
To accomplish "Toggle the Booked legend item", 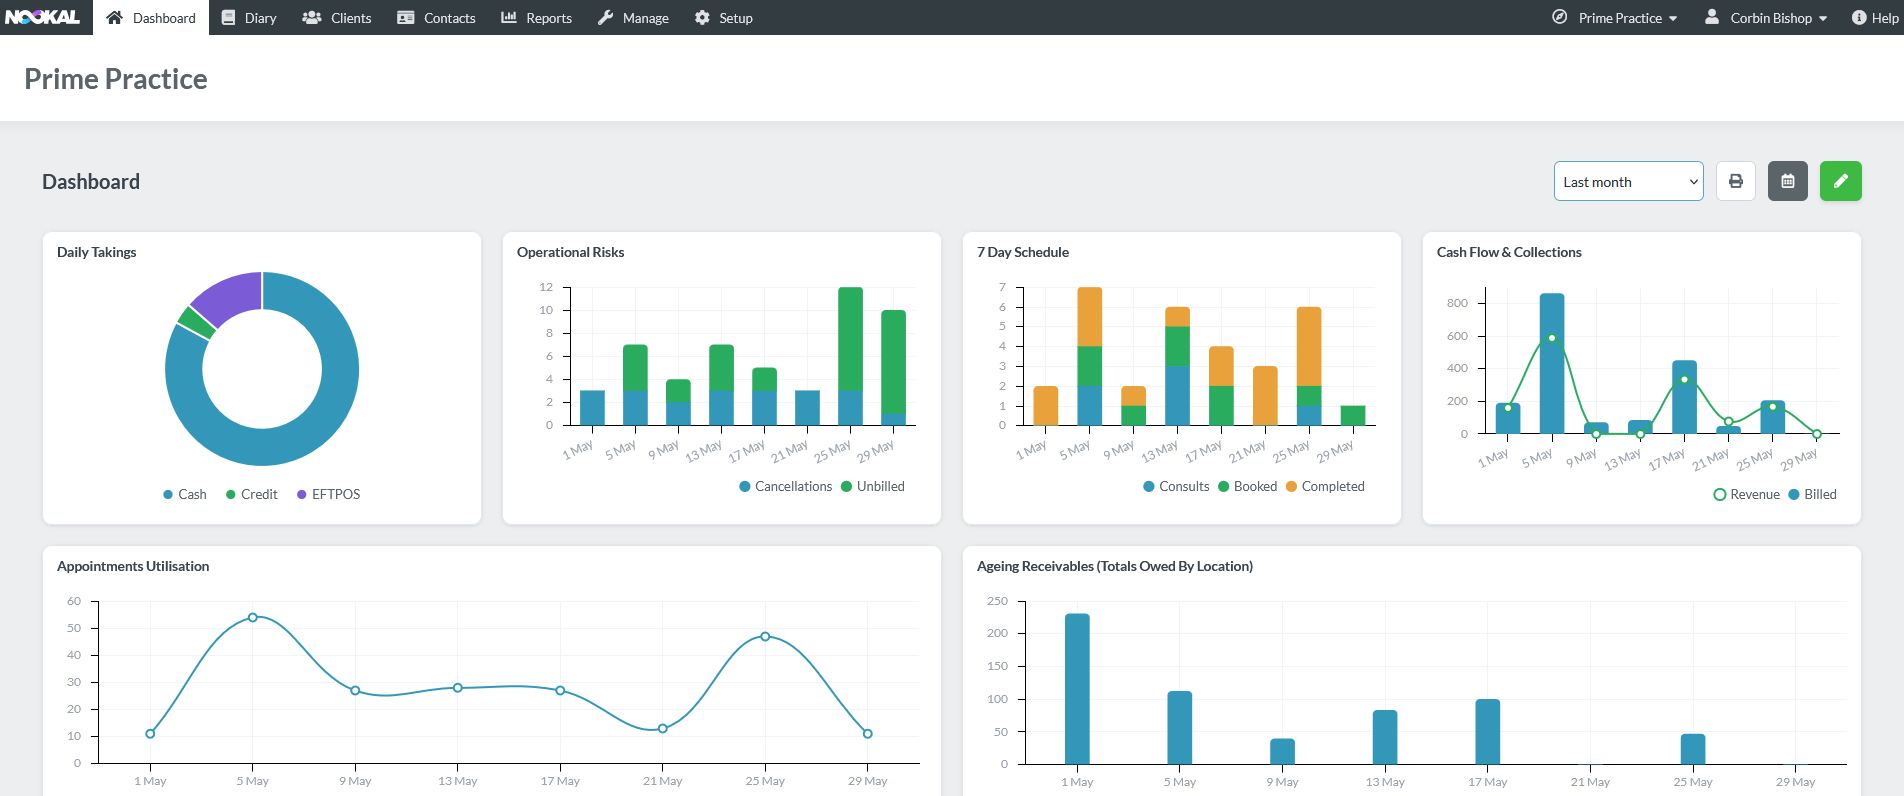I will click(1248, 486).
